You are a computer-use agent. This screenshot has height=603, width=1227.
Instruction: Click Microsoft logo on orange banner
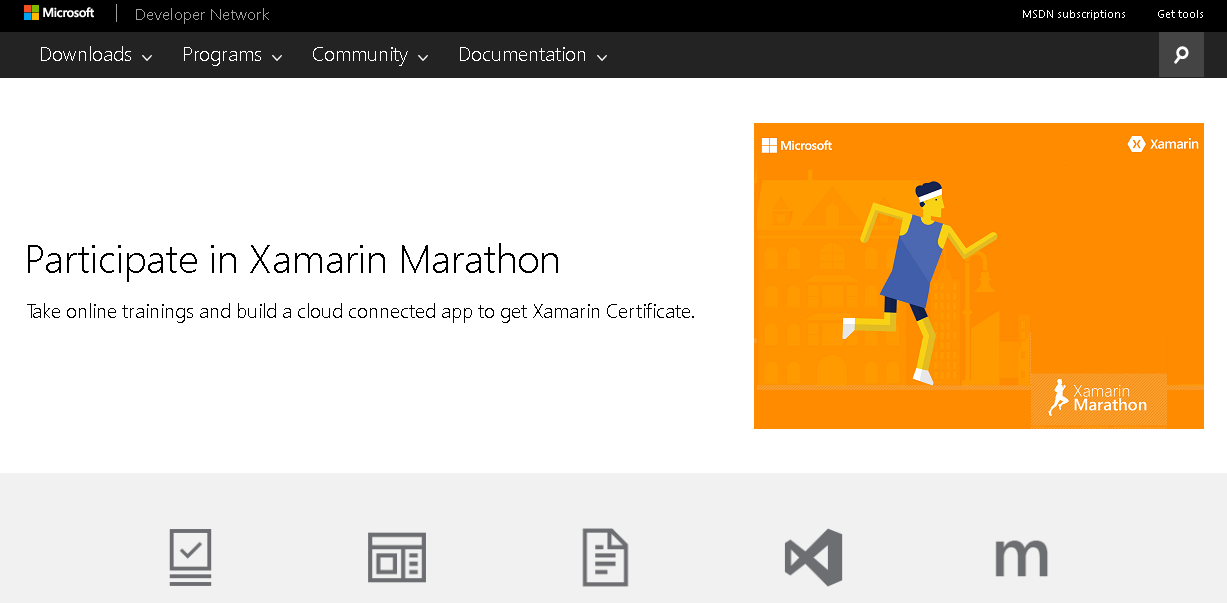tap(797, 145)
